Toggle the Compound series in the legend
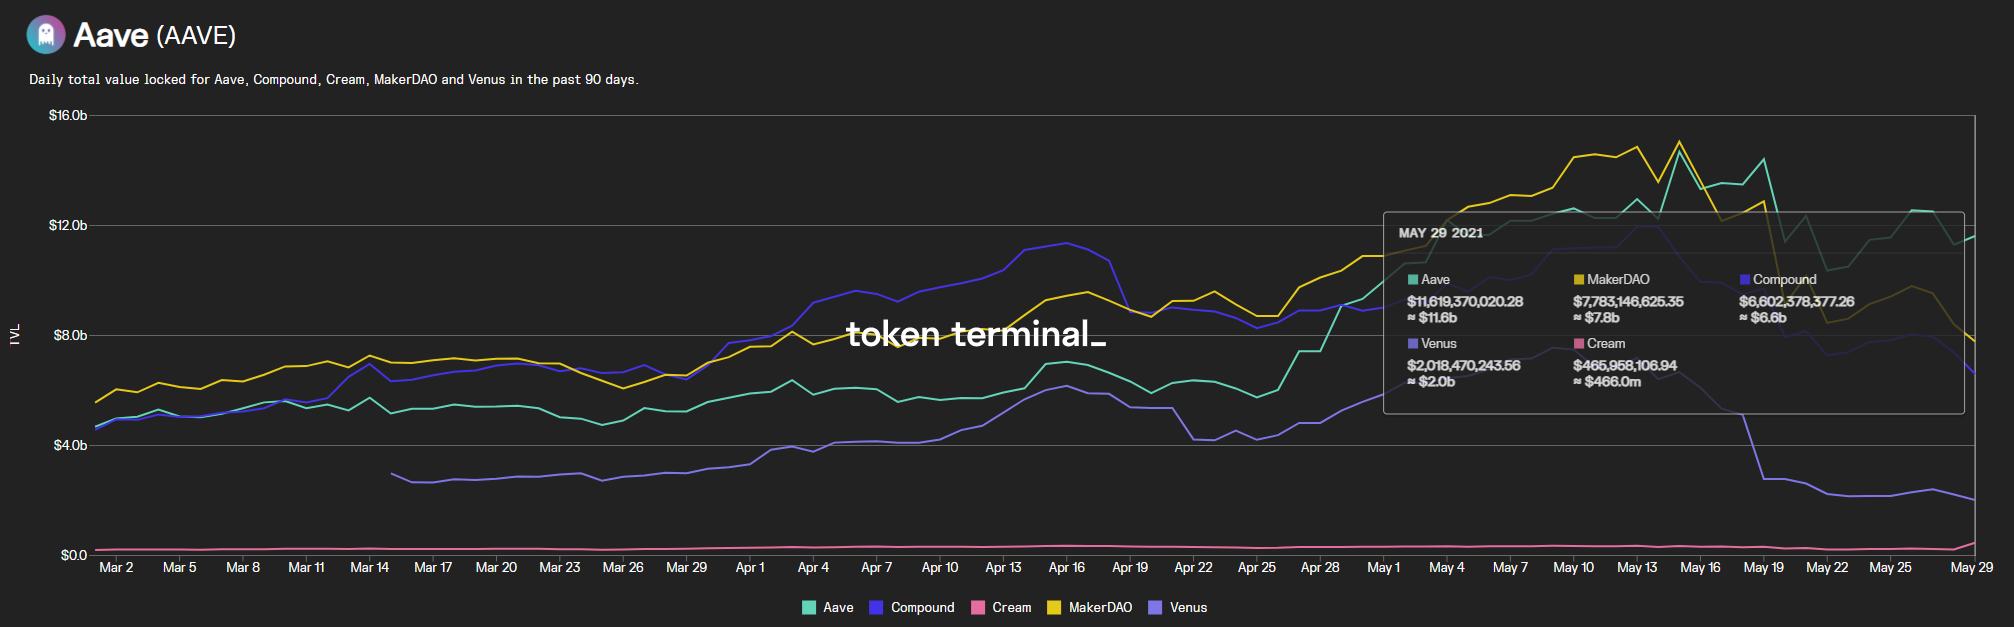Screen dimensions: 2014x627 (912, 607)
